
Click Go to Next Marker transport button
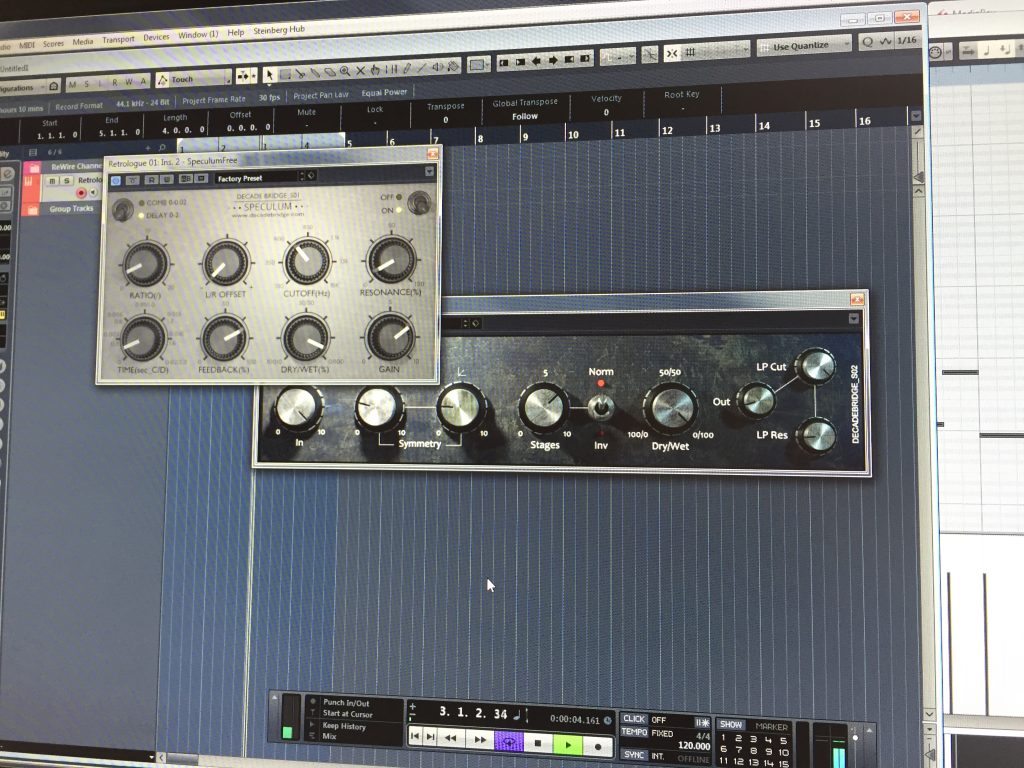click(430, 737)
